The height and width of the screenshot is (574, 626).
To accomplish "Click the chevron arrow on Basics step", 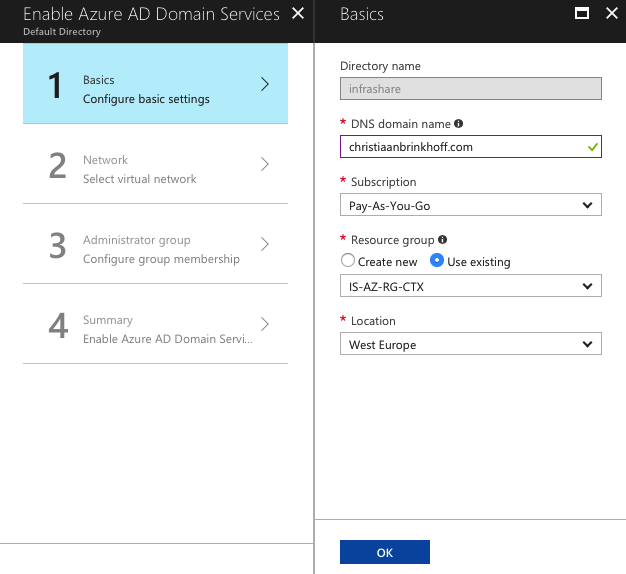I will [x=265, y=84].
